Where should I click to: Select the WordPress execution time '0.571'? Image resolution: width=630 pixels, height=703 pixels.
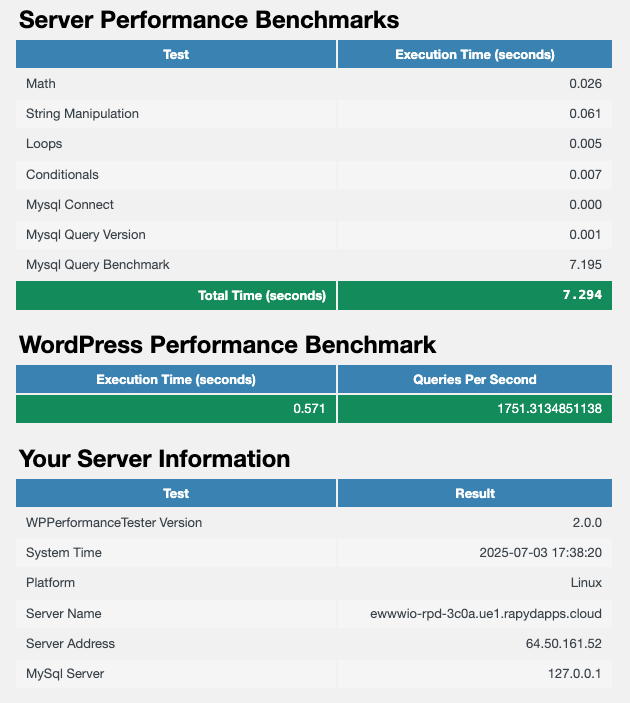click(309, 408)
